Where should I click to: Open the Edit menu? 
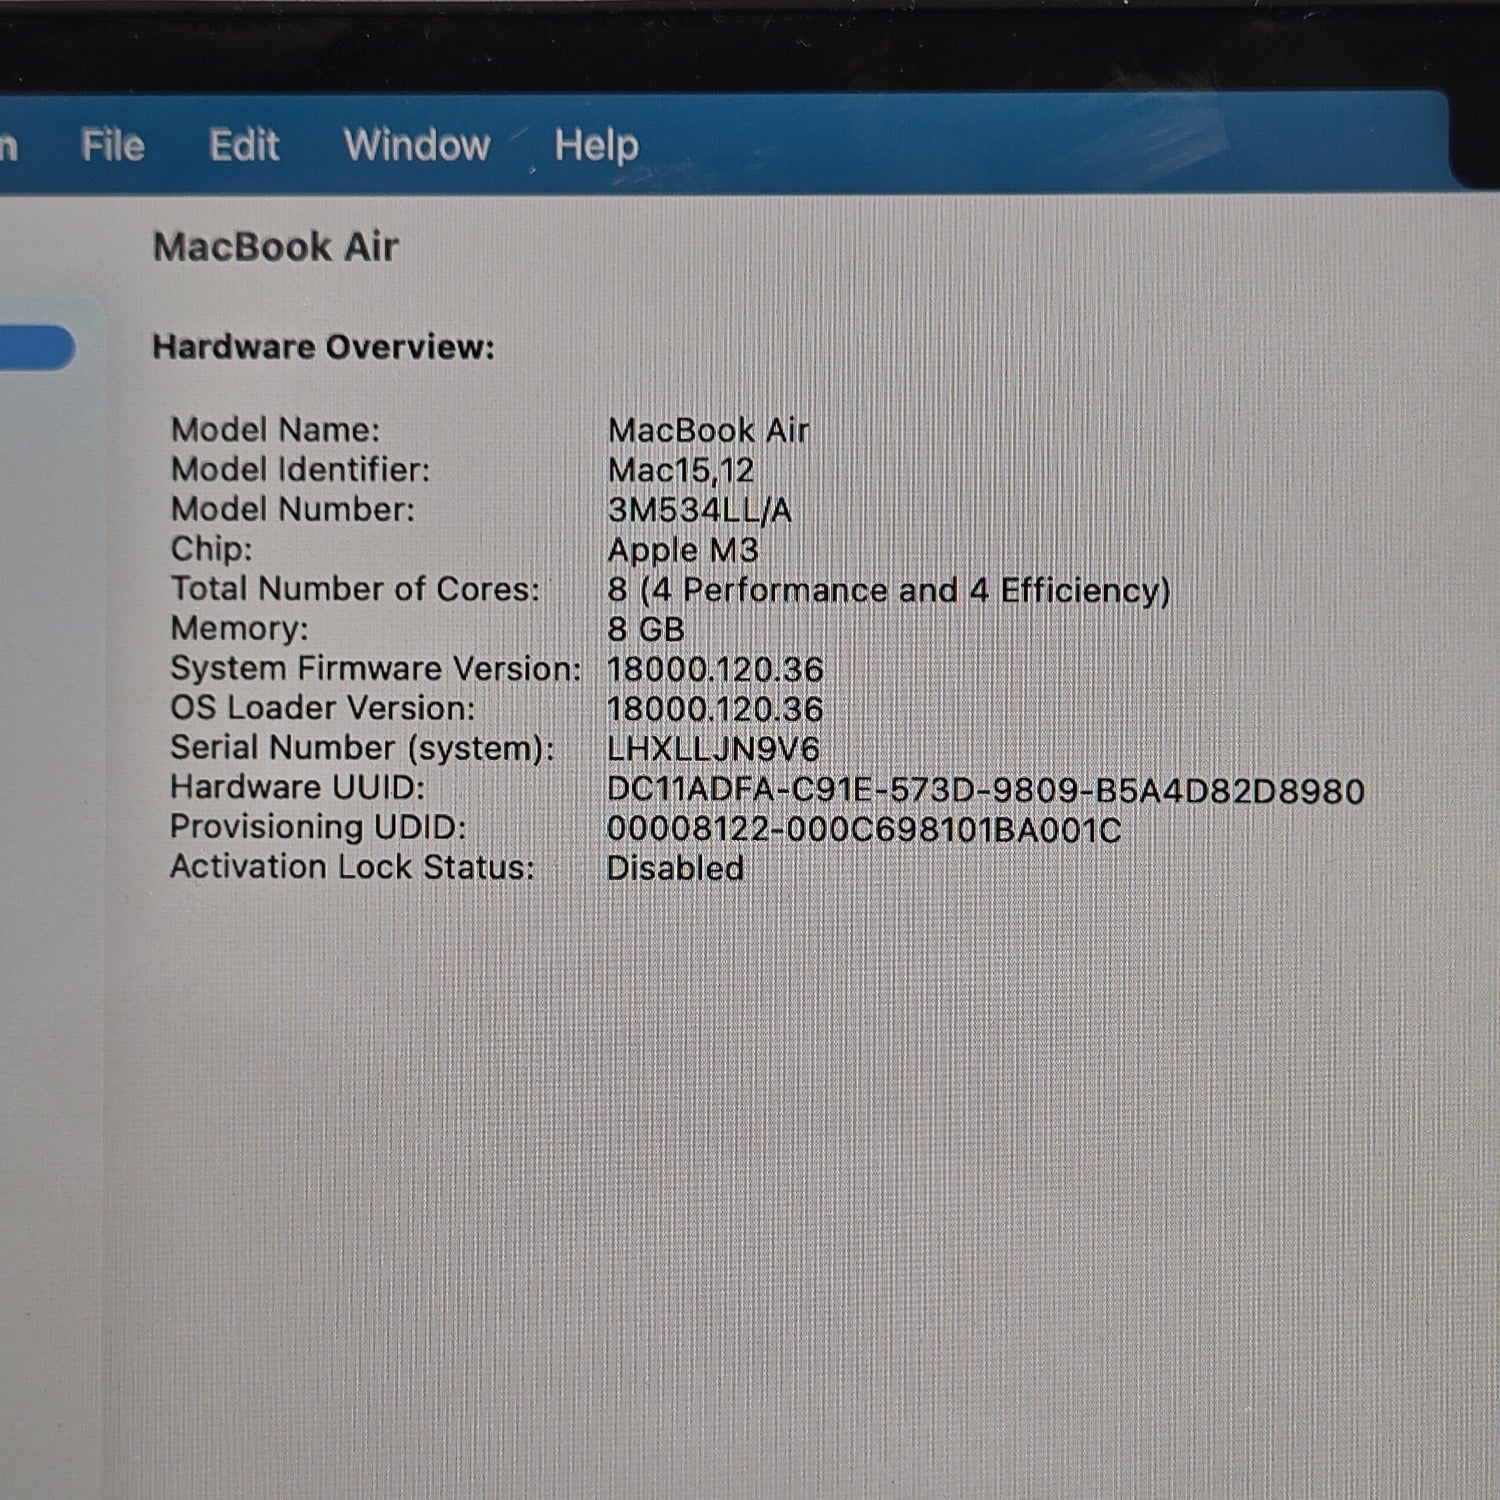244,146
